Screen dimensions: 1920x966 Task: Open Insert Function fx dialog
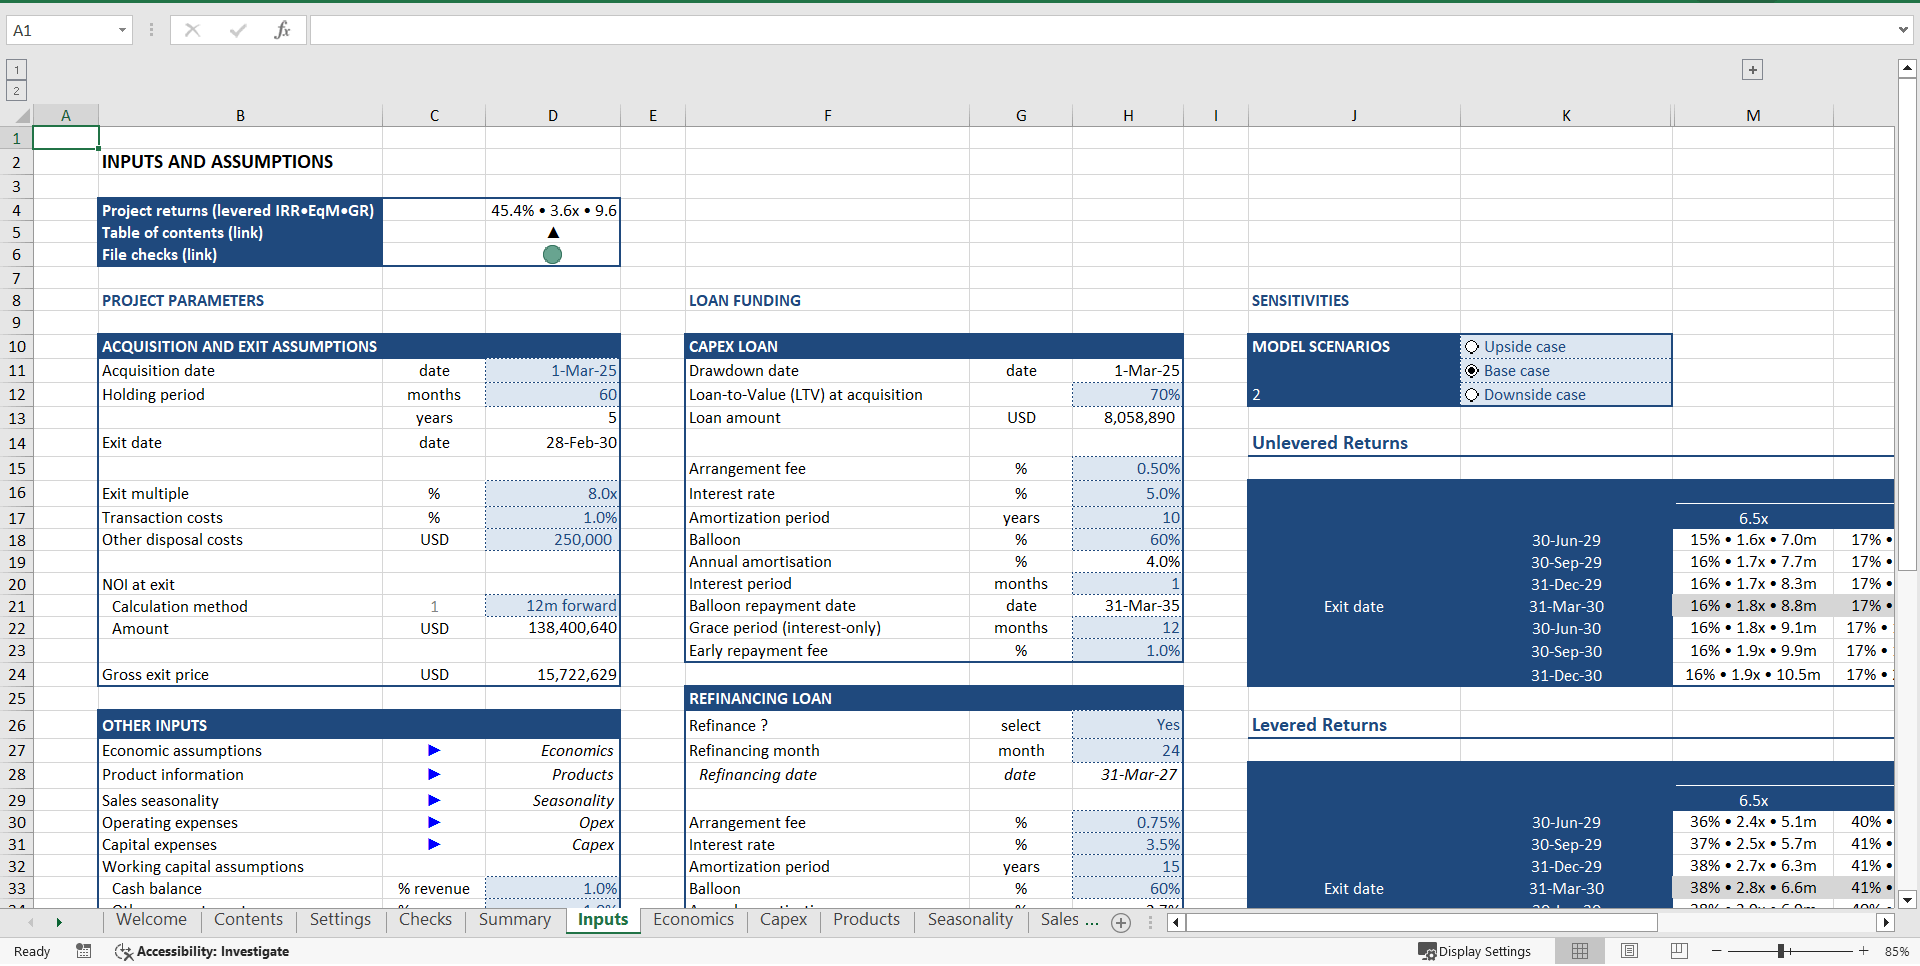tap(282, 30)
